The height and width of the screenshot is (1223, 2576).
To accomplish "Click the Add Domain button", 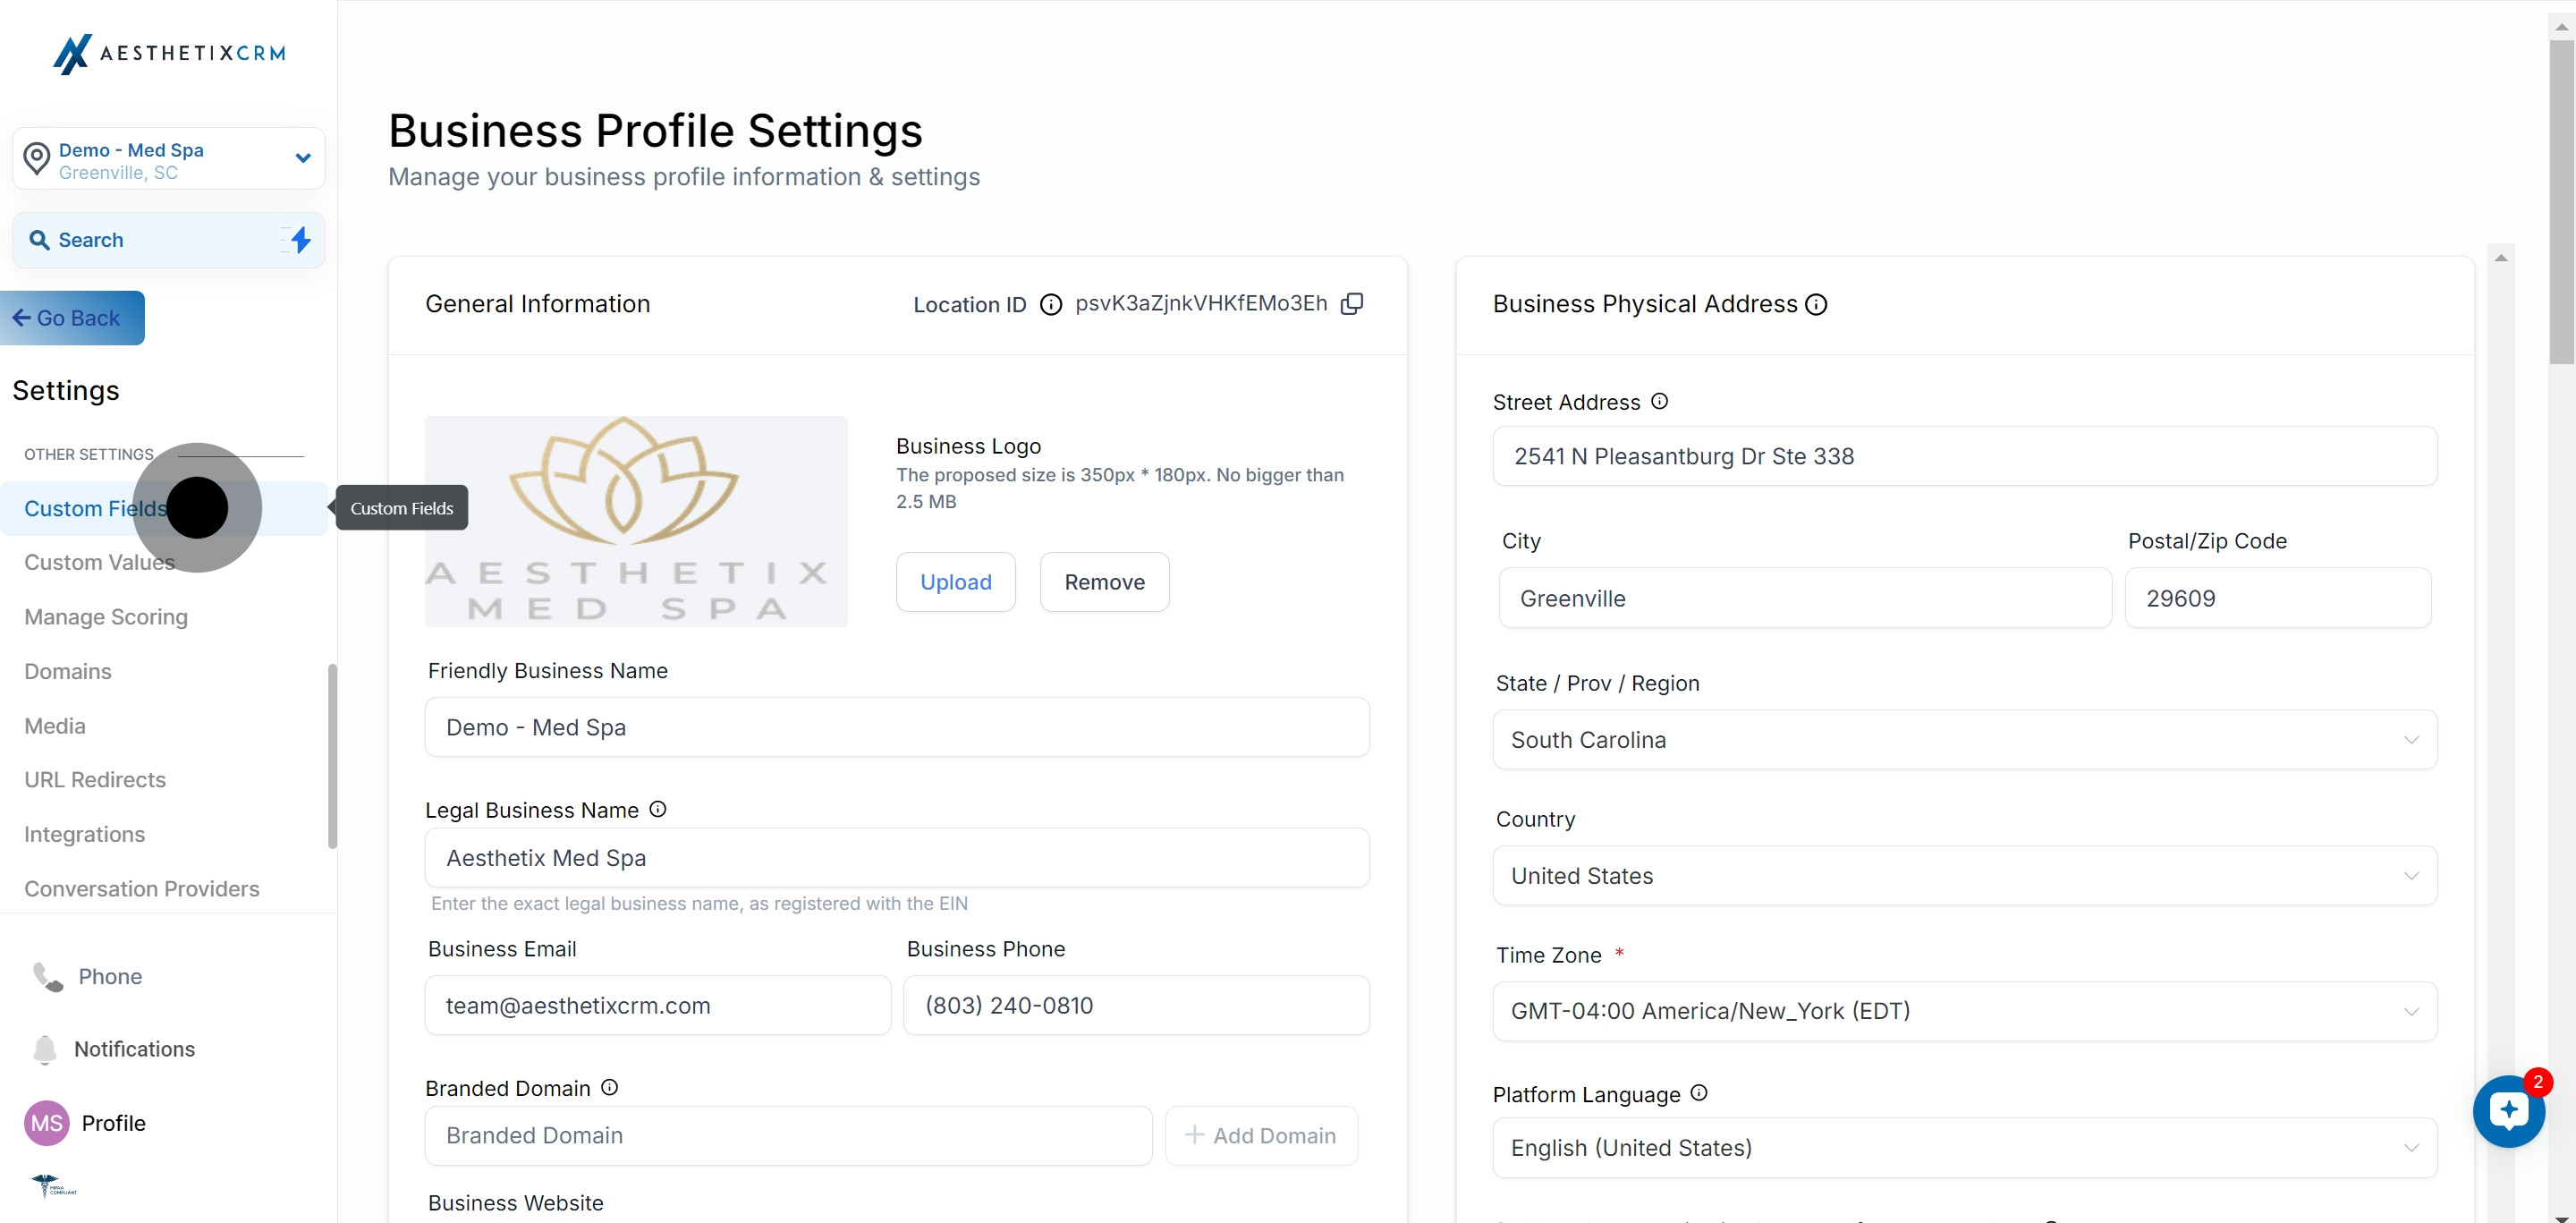I will (x=1262, y=1136).
